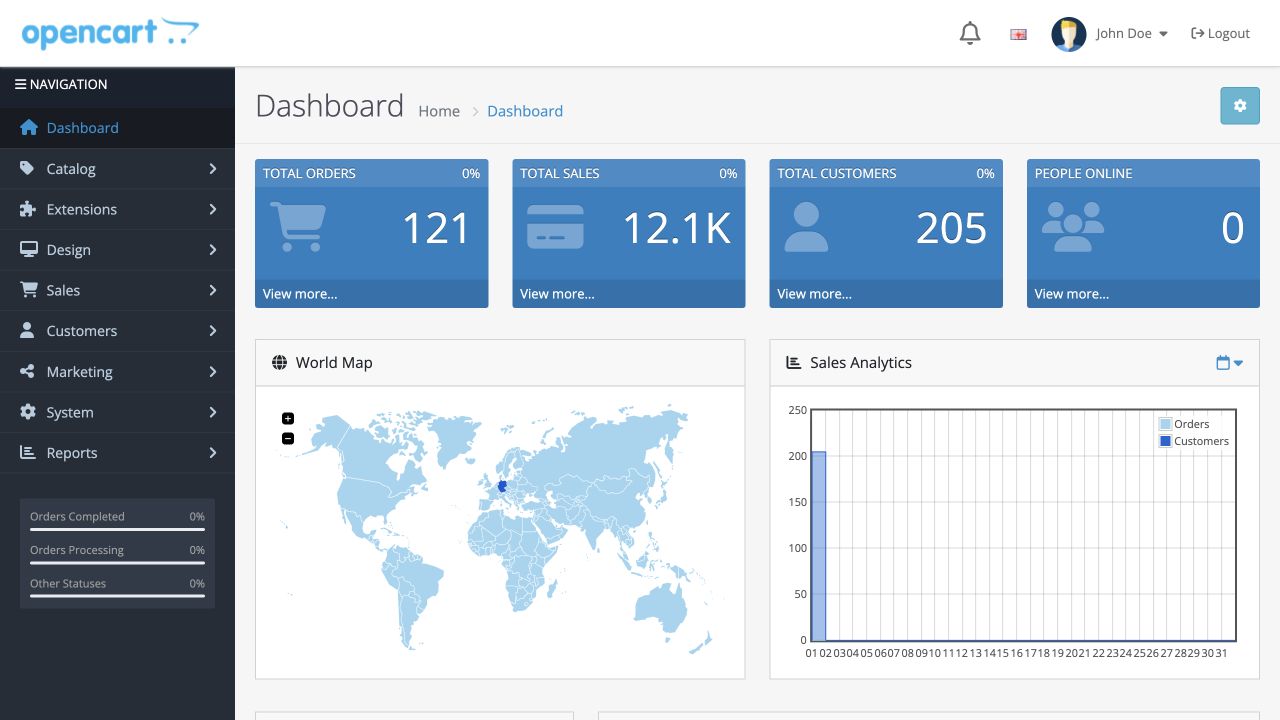Click the language flag icon
Screen dimensions: 1280x720
click(x=1018, y=34)
